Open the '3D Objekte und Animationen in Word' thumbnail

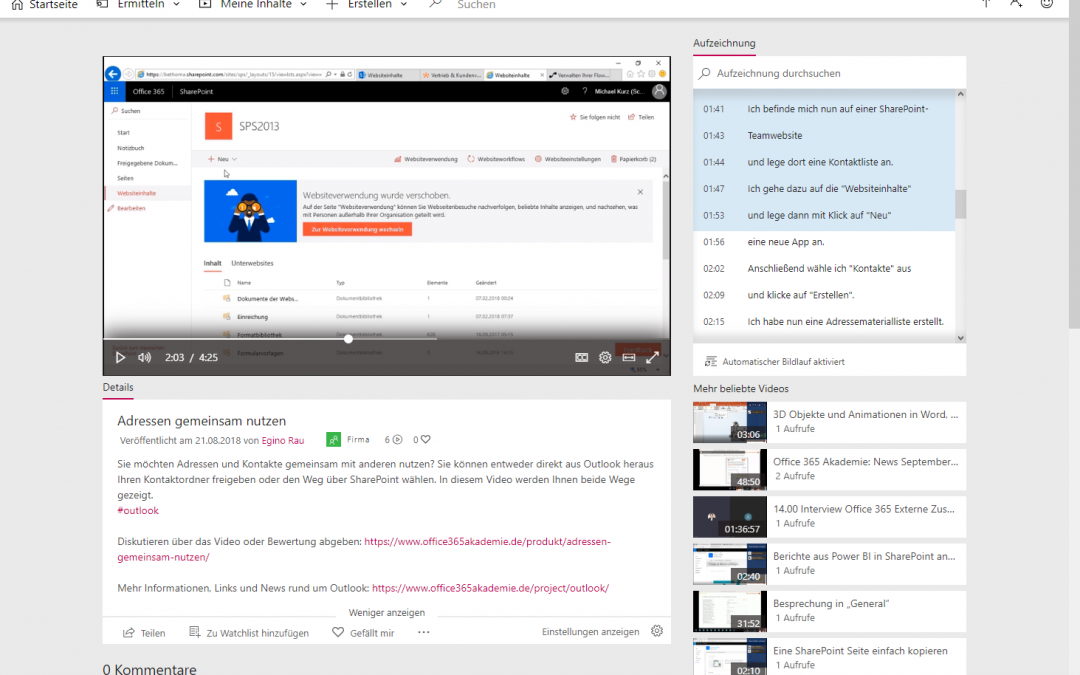[728, 423]
